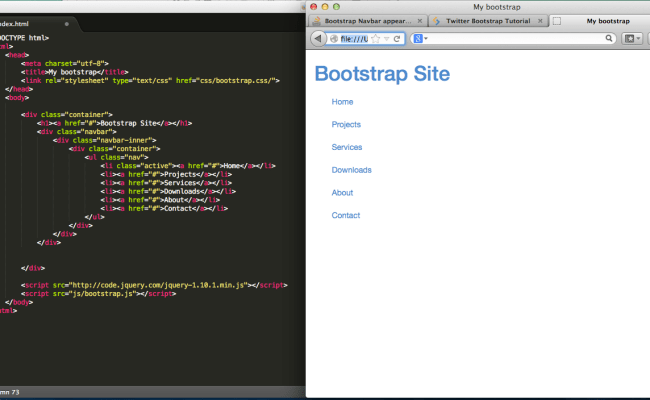Screen dimensions: 650x400
Task: Click the navbar-inner class line in the editor
Action: coord(104,140)
